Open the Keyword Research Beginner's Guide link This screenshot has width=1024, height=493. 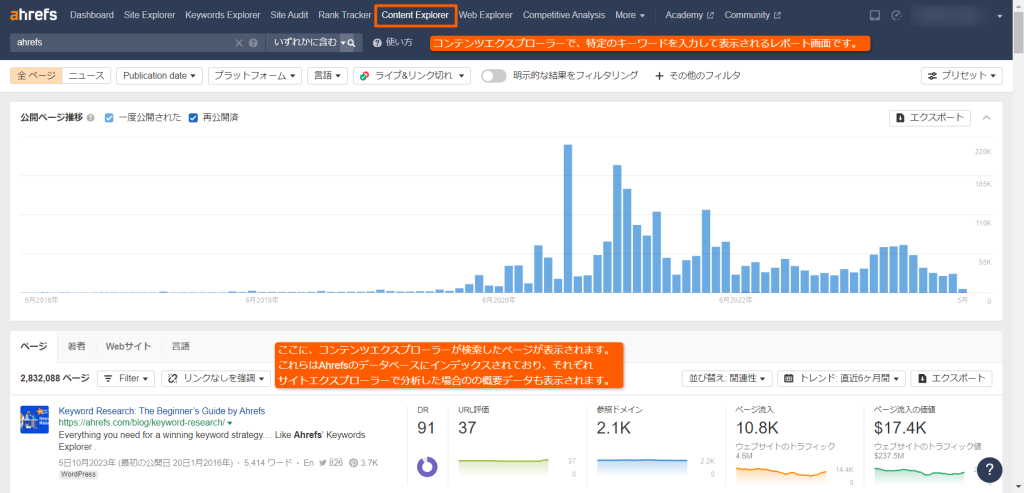click(x=161, y=411)
